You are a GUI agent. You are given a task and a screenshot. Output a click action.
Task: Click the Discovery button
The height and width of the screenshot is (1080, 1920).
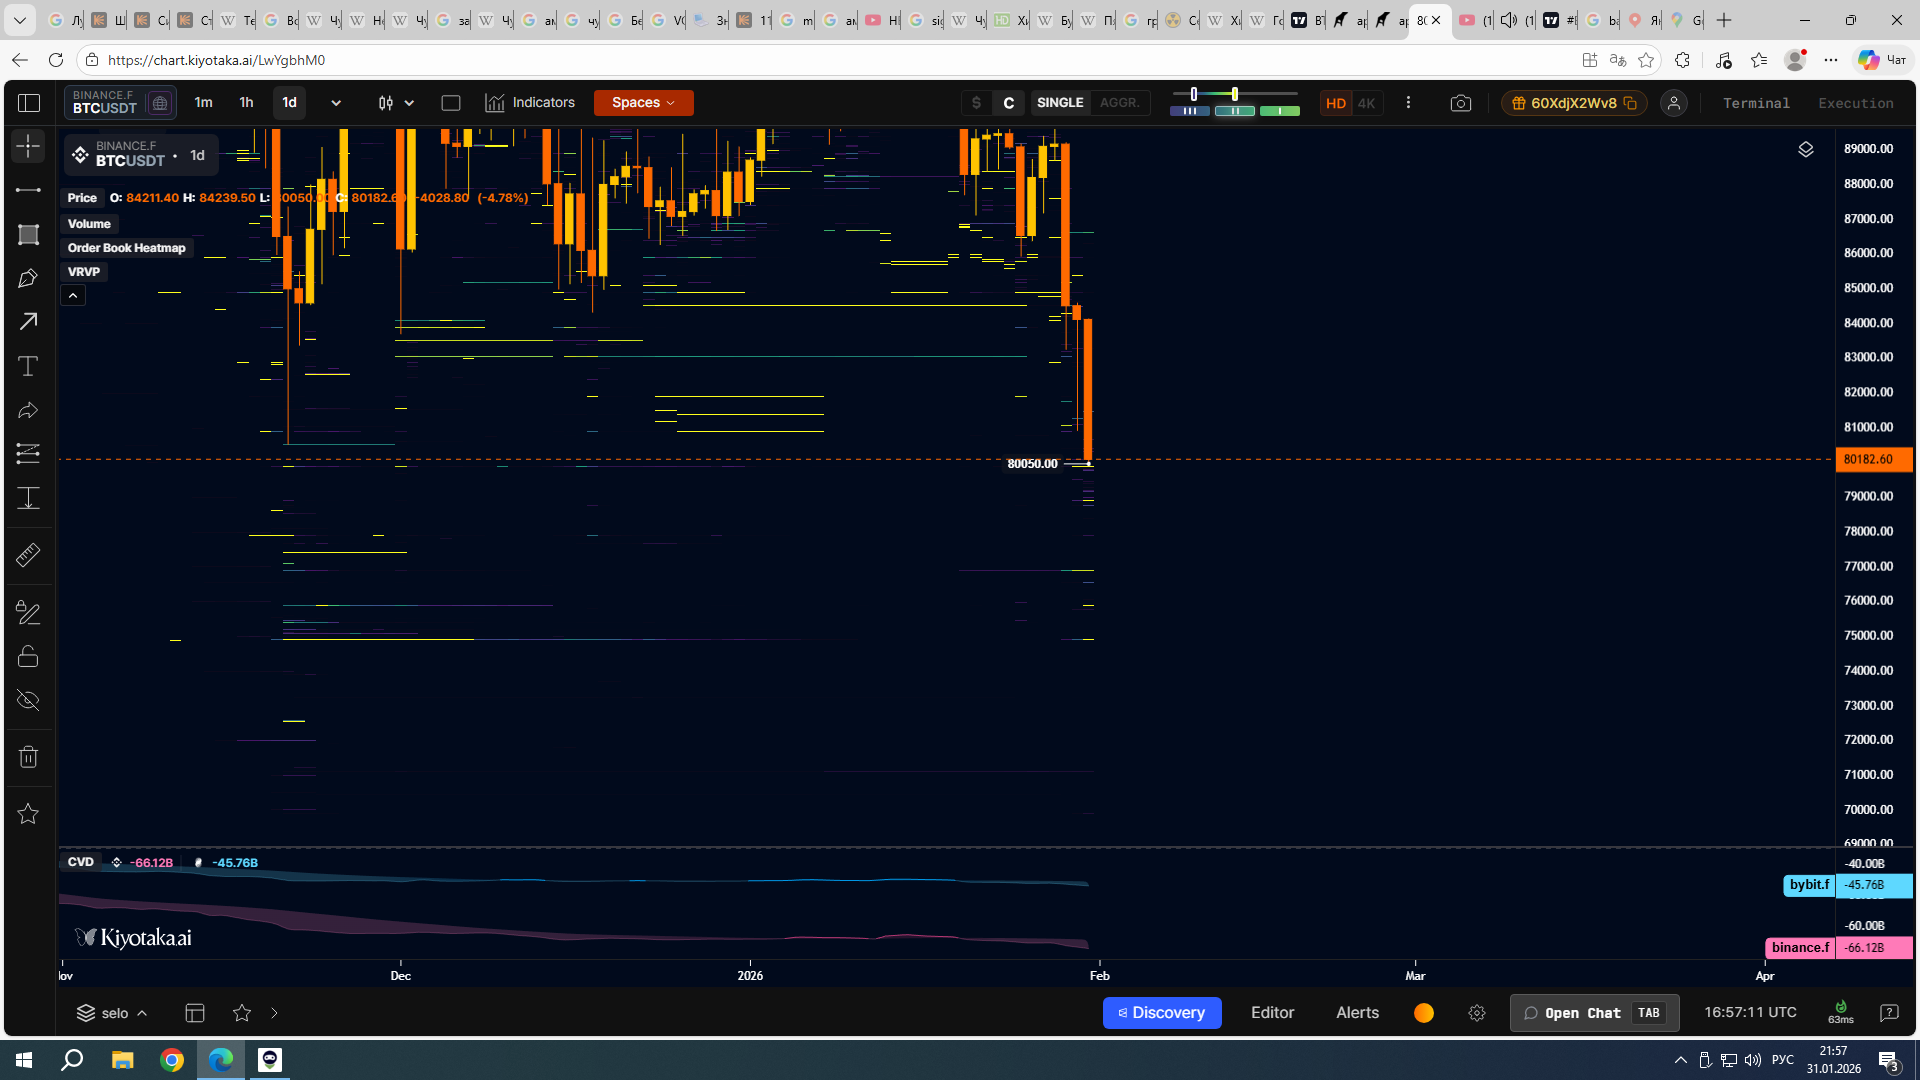[1161, 1013]
